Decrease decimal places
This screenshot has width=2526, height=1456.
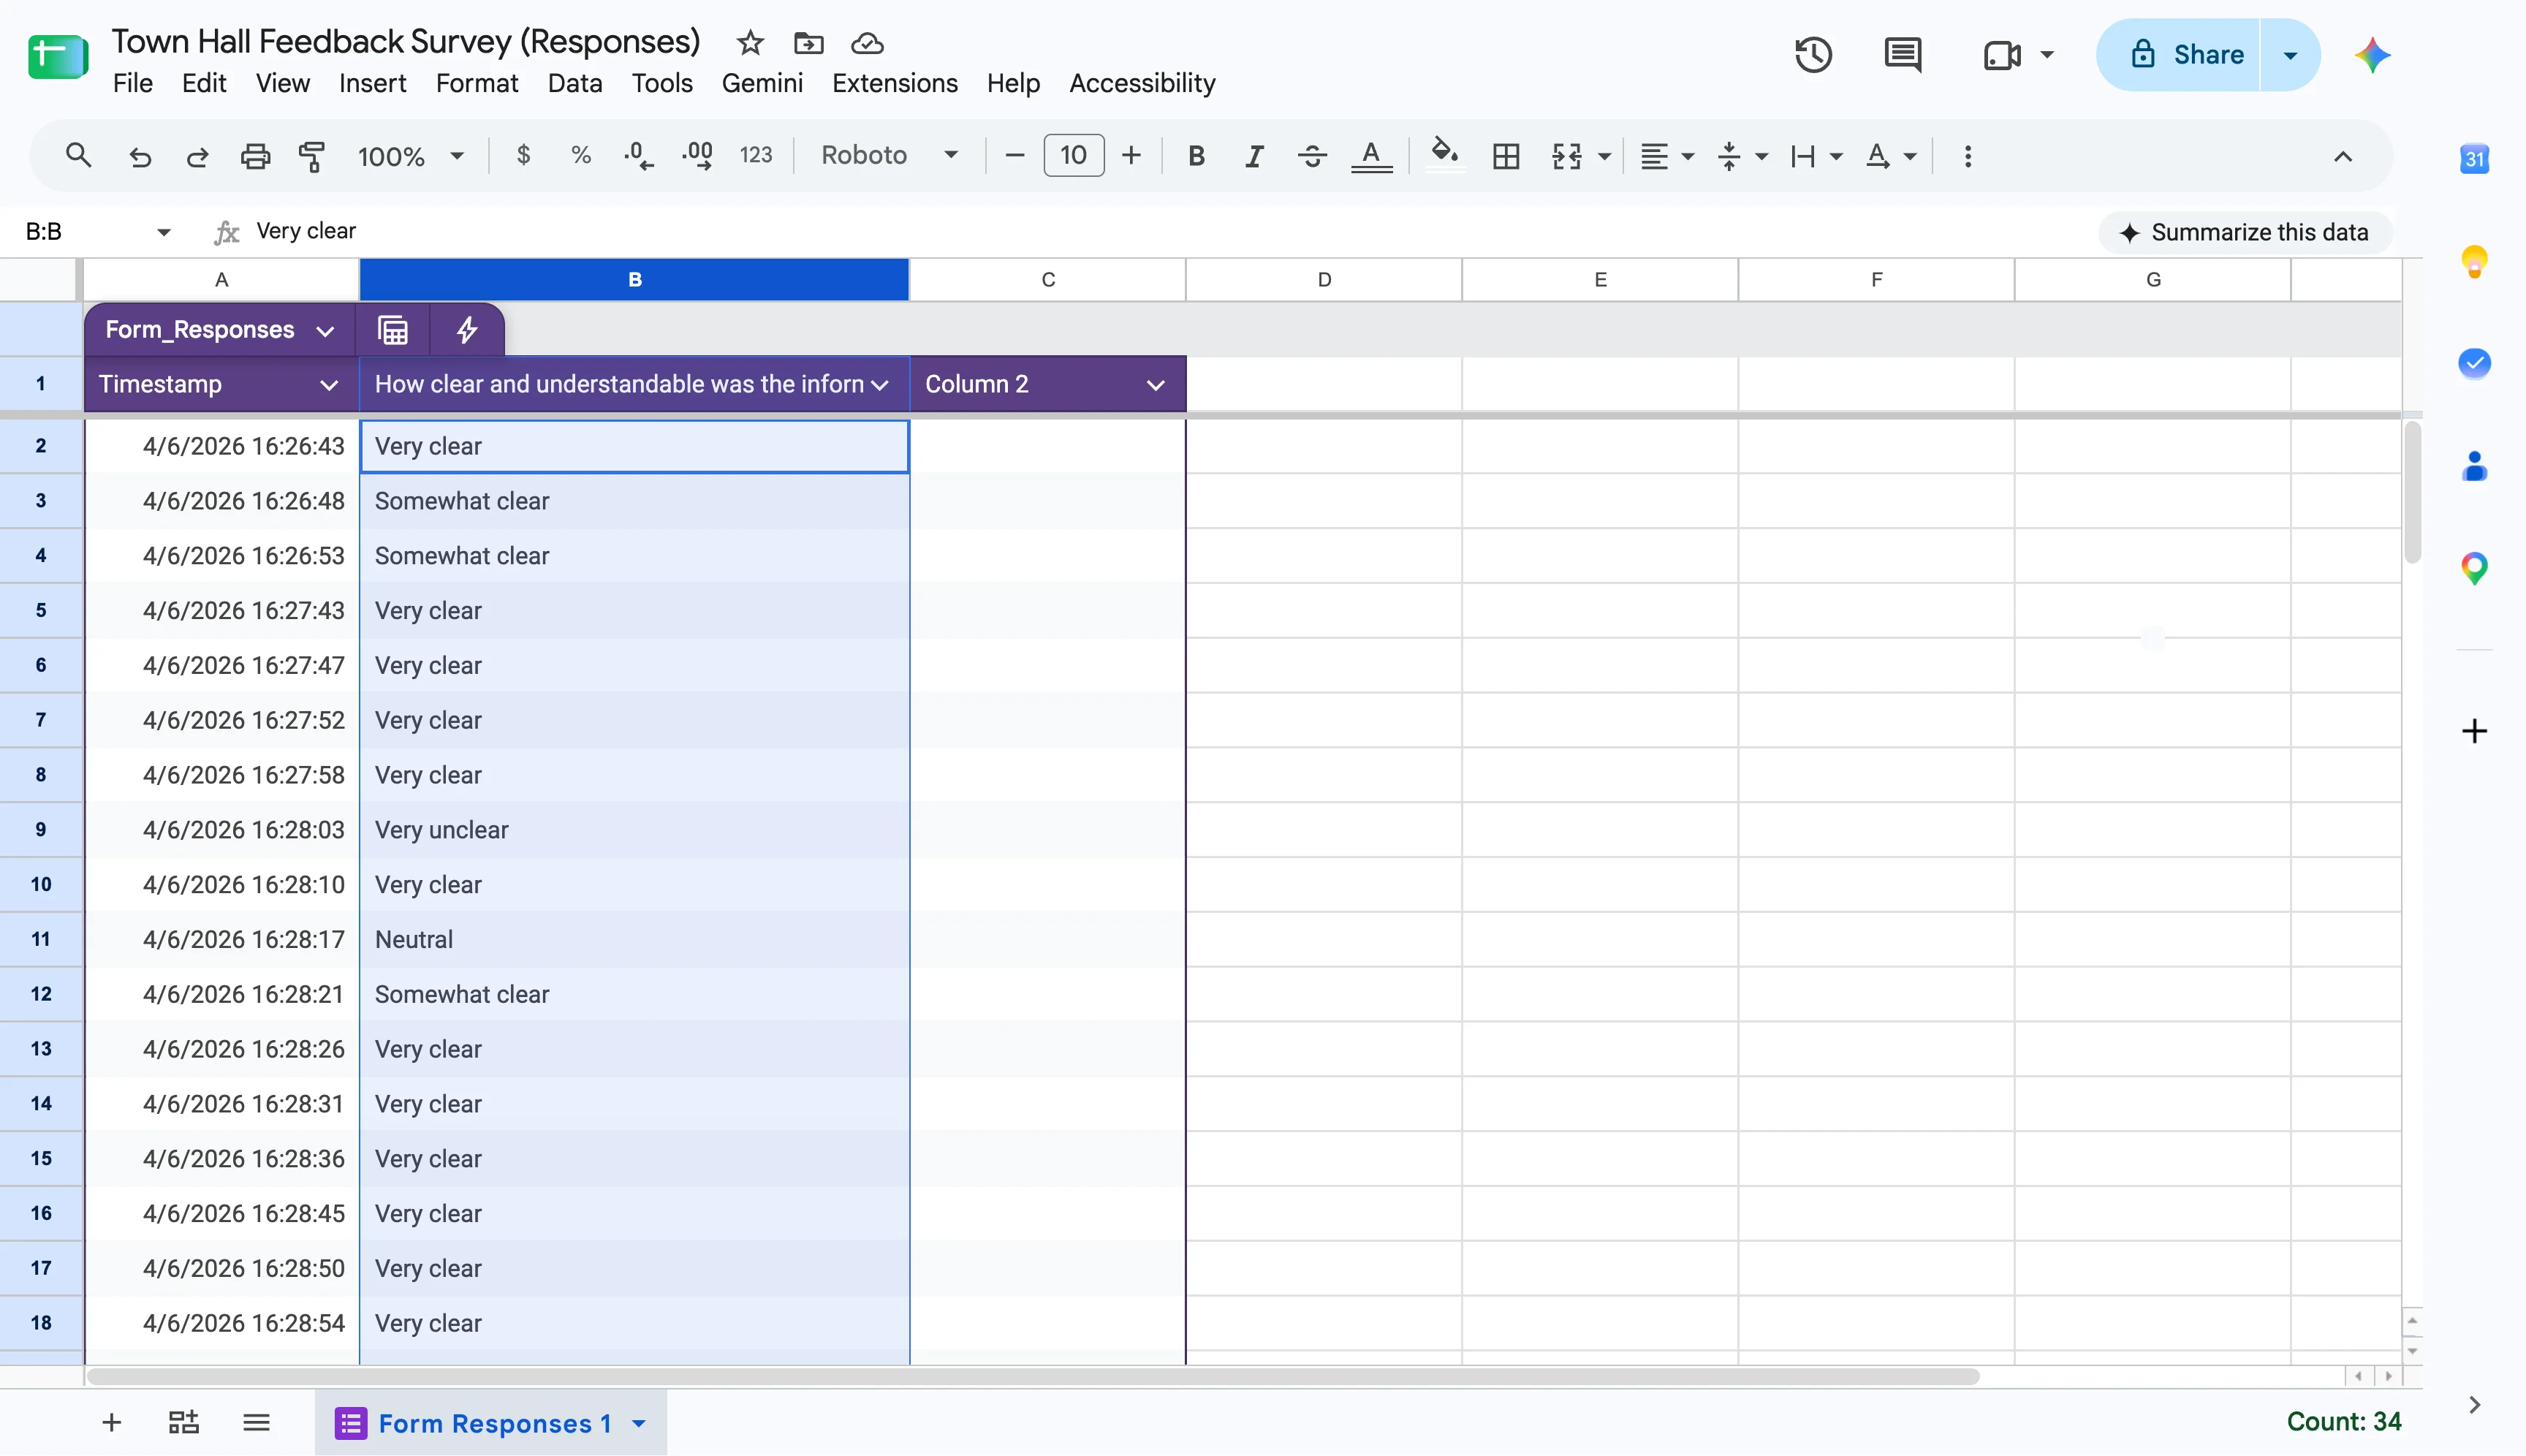[x=638, y=156]
